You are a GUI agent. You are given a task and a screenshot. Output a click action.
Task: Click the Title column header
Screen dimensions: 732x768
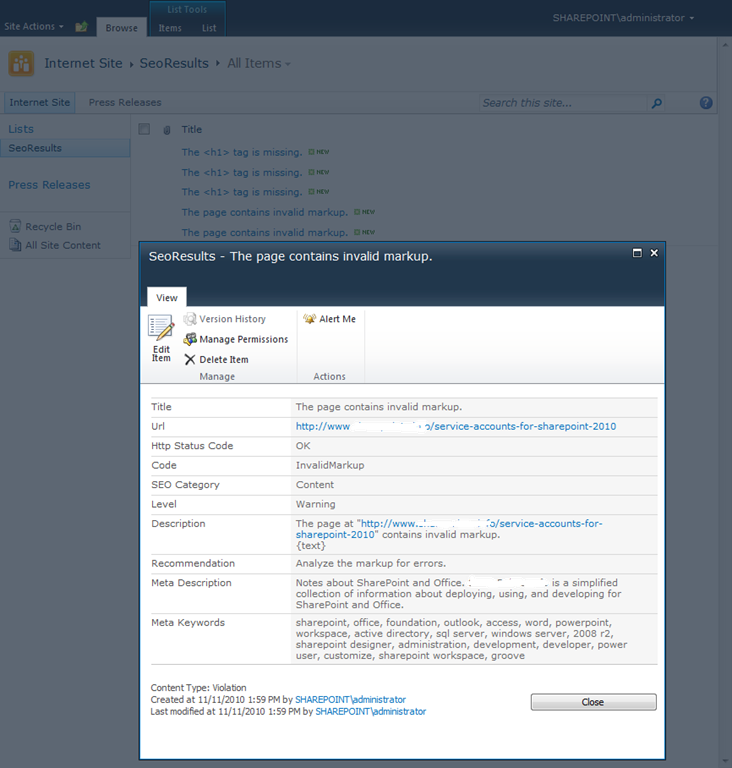pyautogui.click(x=192, y=129)
